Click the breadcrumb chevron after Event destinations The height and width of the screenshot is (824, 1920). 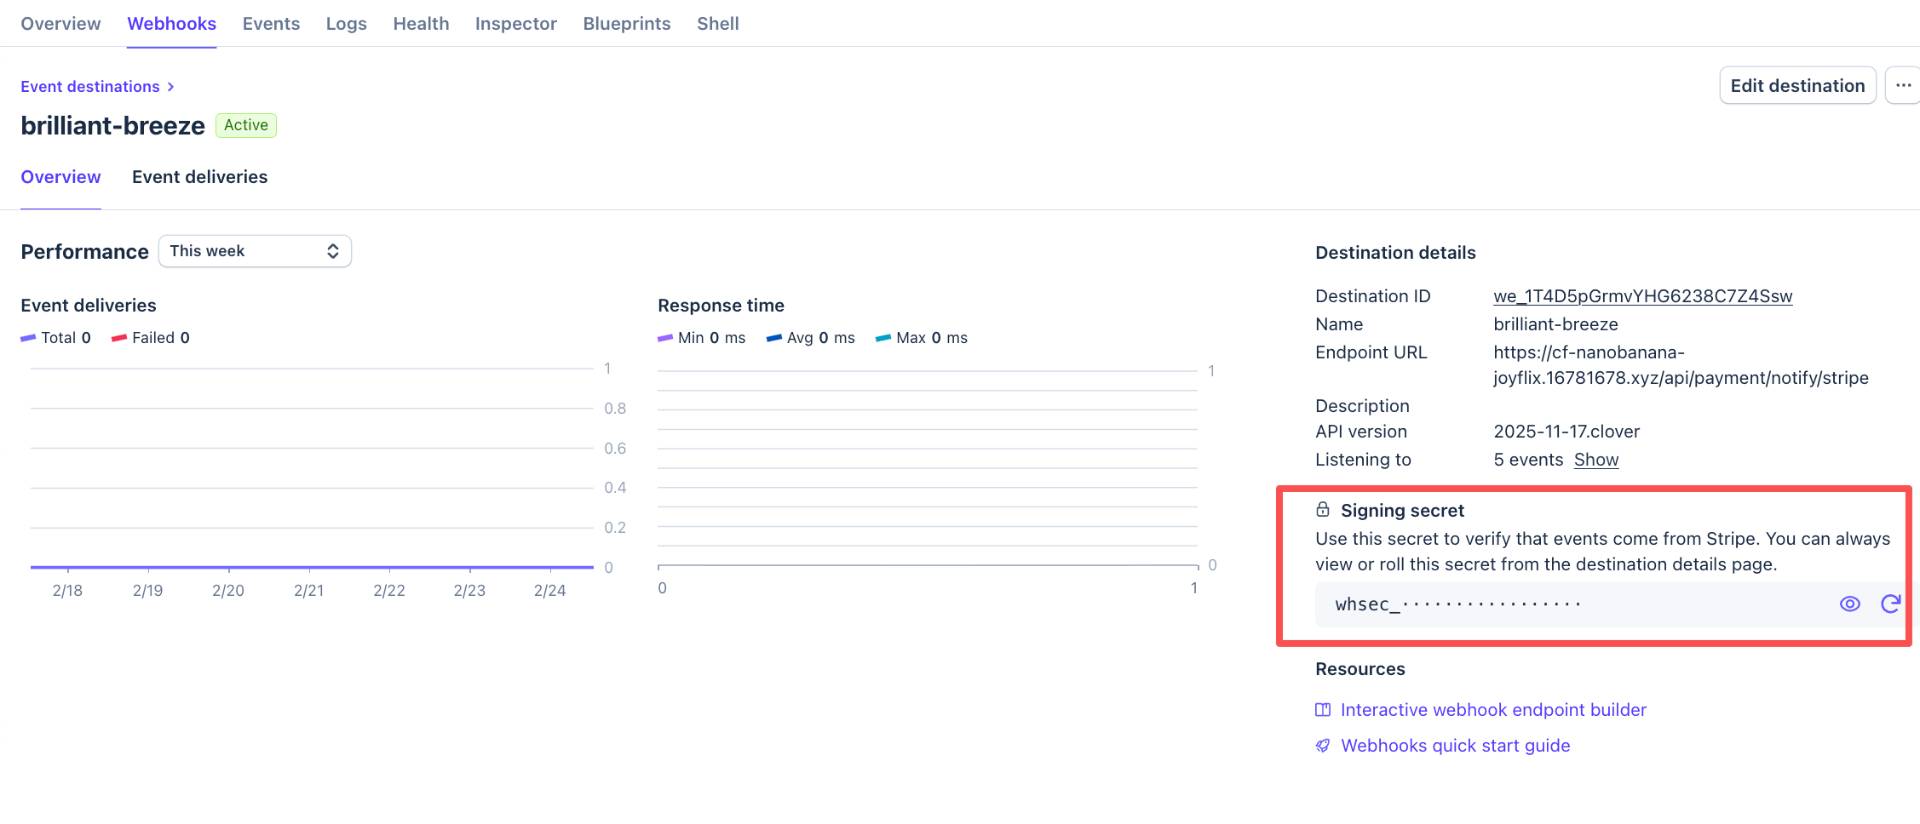point(171,87)
